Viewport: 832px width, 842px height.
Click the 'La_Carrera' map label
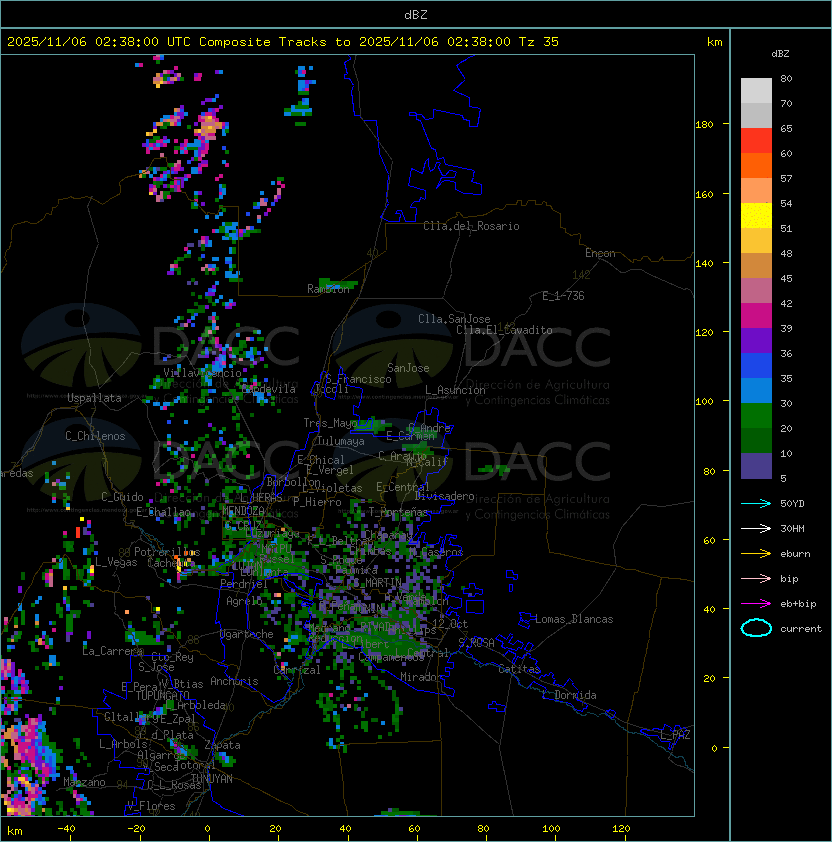click(x=112, y=651)
